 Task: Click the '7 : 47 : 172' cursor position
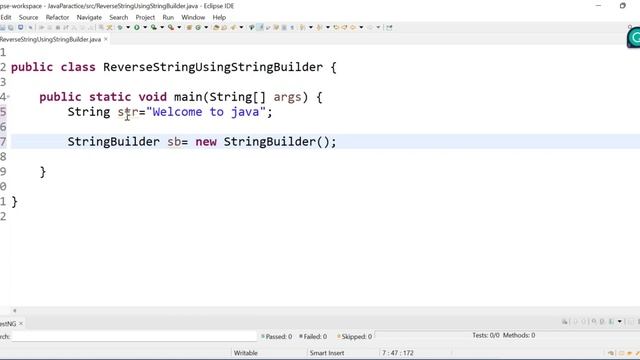coord(398,353)
